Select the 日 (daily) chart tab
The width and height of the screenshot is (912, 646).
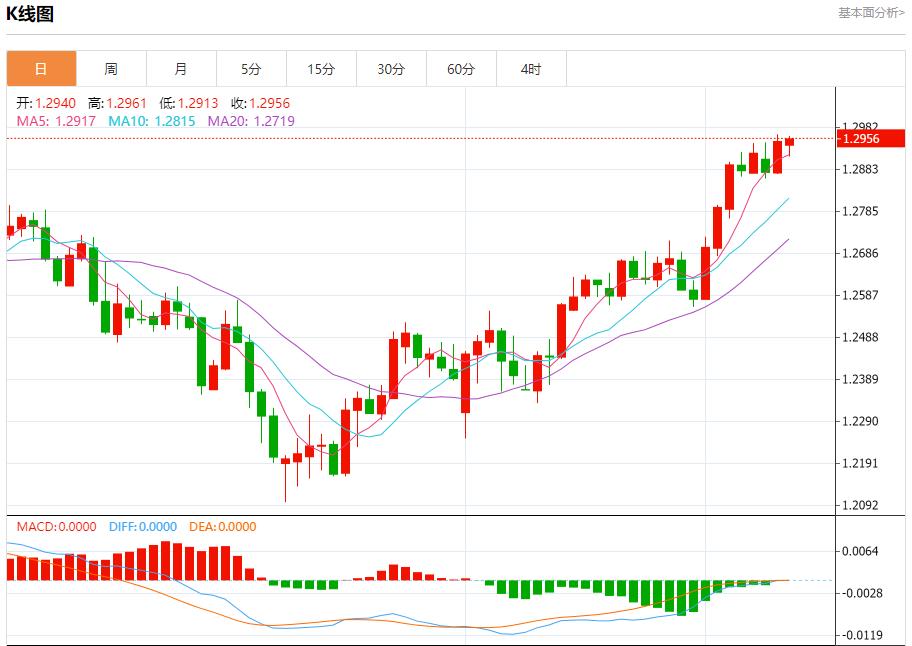(x=41, y=69)
